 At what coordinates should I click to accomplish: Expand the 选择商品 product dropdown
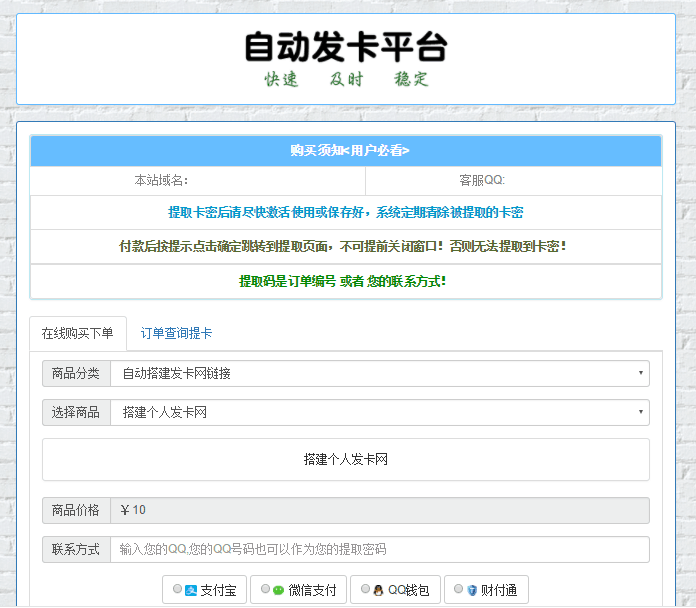(379, 412)
